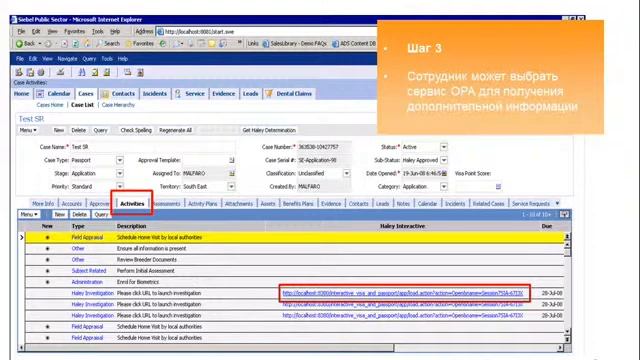Switch to the Incidents screen tab
Image resolution: width=640 pixels, height=360 pixels.
click(155, 94)
